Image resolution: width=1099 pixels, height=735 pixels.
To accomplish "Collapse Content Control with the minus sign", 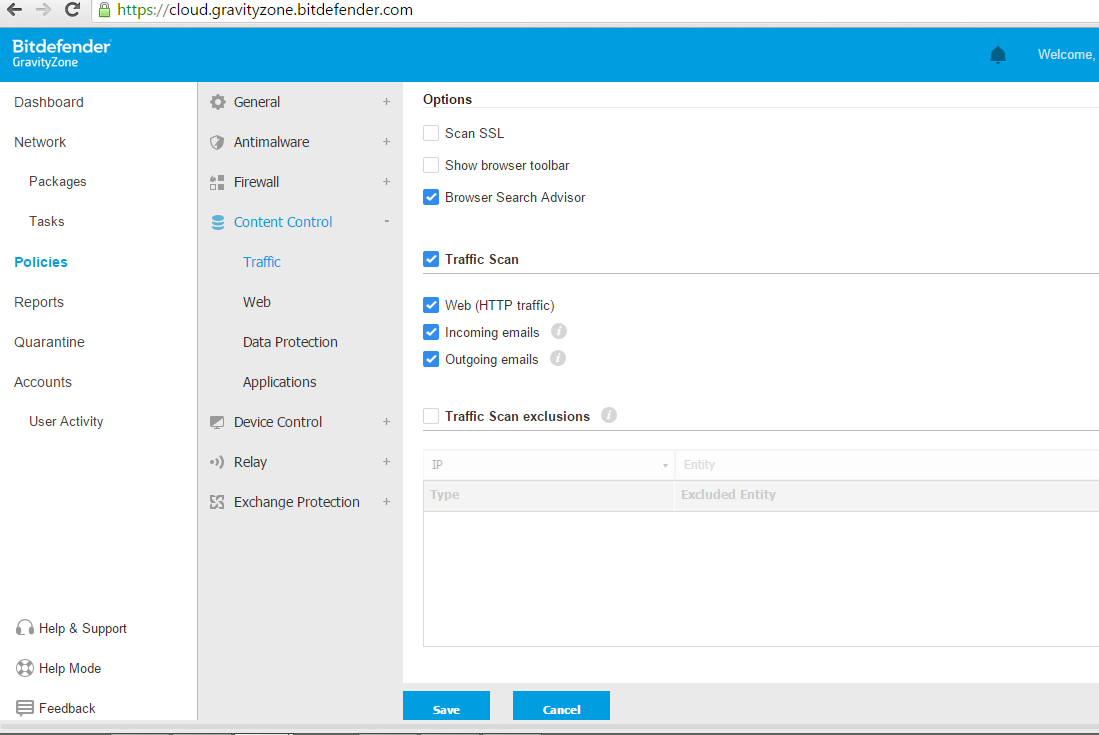I will (x=386, y=221).
